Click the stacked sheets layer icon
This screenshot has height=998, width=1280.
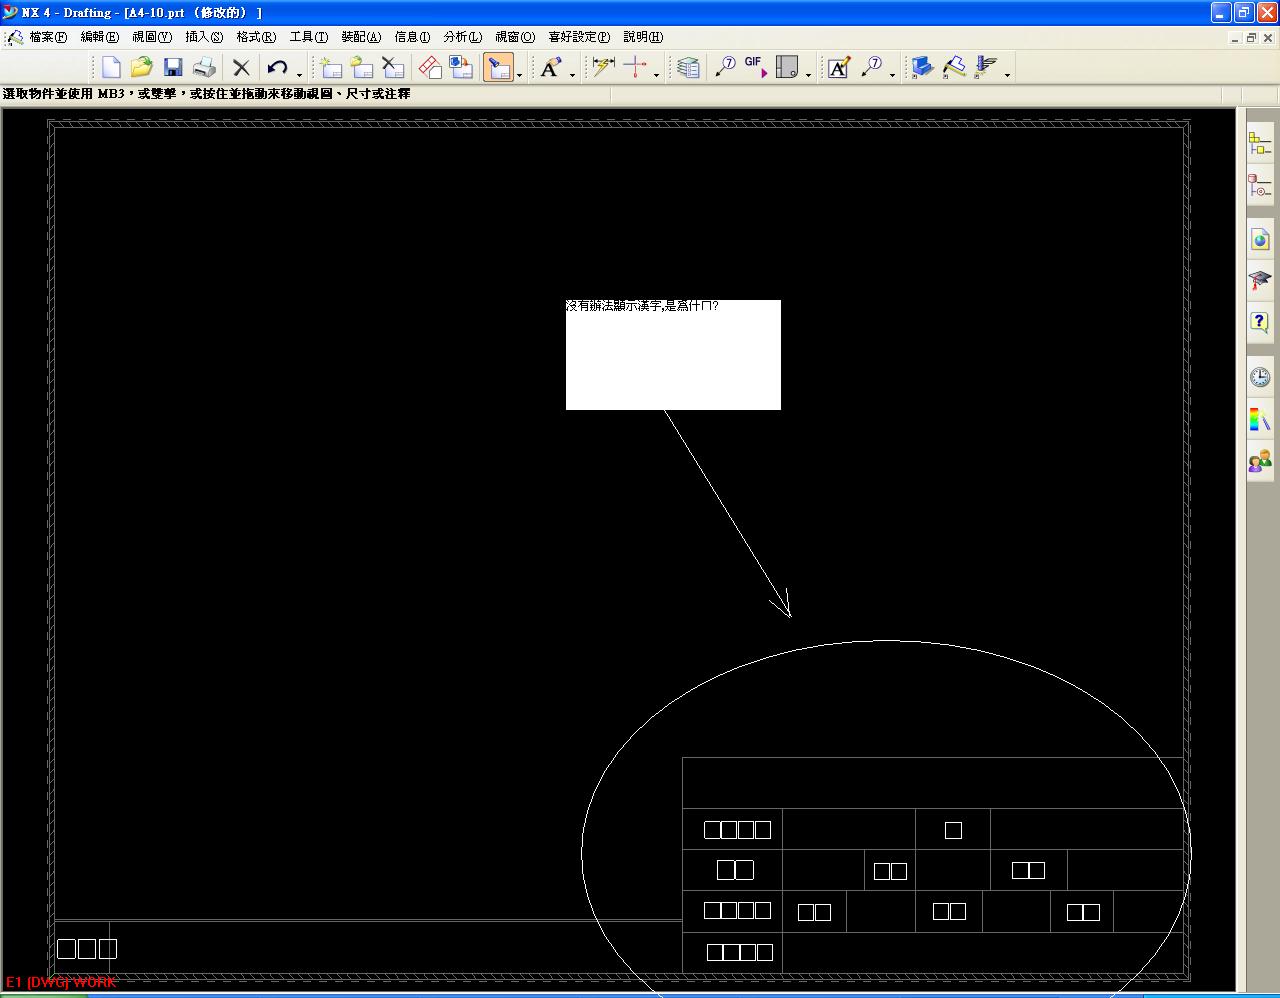688,67
